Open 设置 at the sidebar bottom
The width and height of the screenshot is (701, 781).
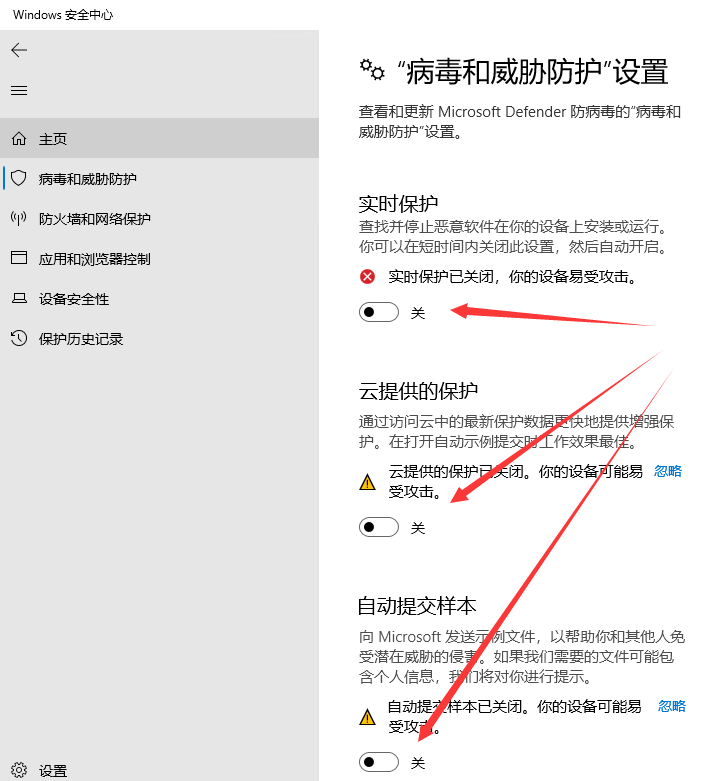coord(159,770)
